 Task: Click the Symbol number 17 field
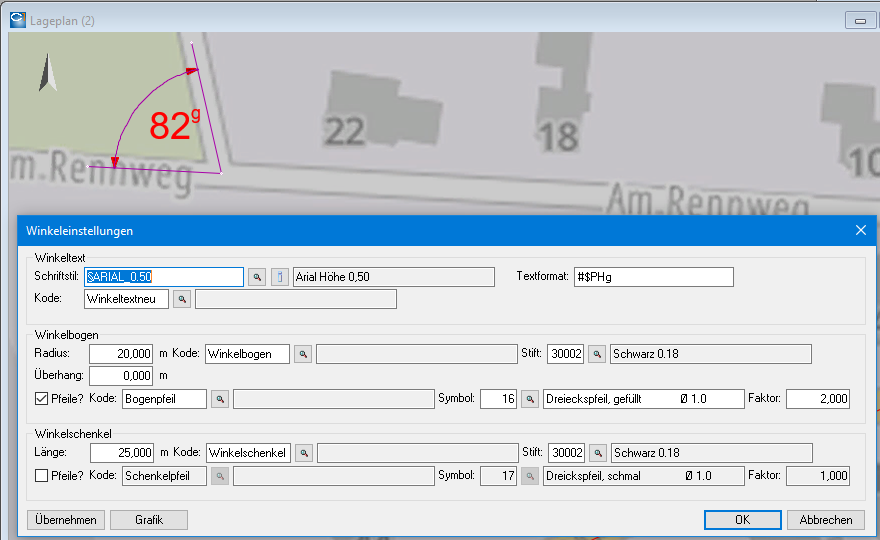[x=498, y=476]
